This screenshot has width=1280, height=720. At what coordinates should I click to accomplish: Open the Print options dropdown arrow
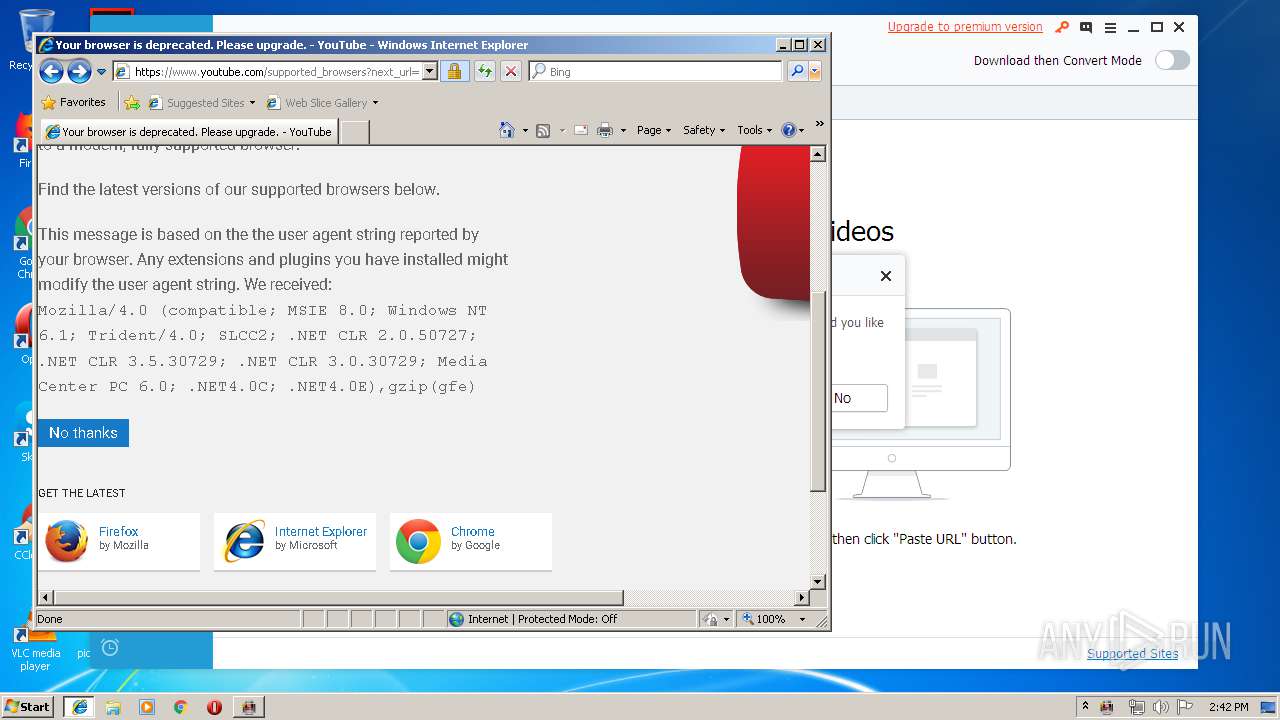click(x=623, y=130)
